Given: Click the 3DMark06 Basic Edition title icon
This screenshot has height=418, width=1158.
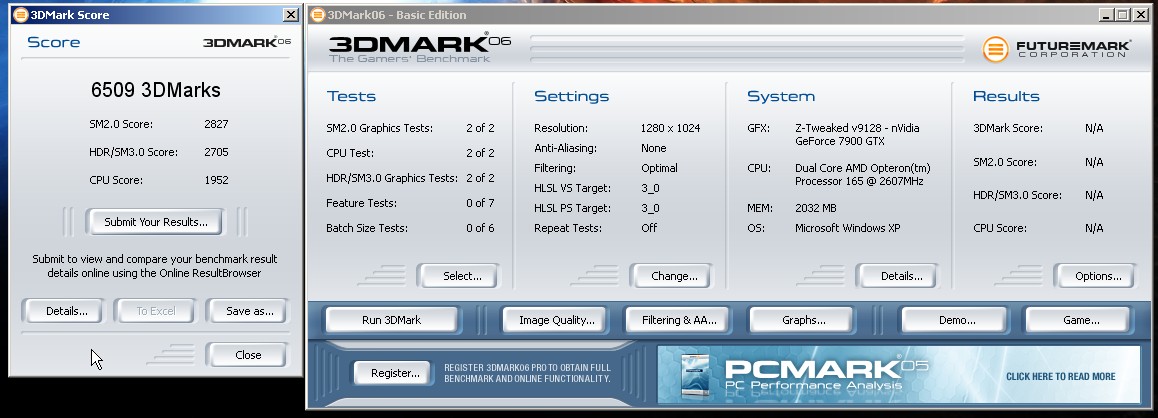Looking at the screenshot, I should (x=318, y=15).
